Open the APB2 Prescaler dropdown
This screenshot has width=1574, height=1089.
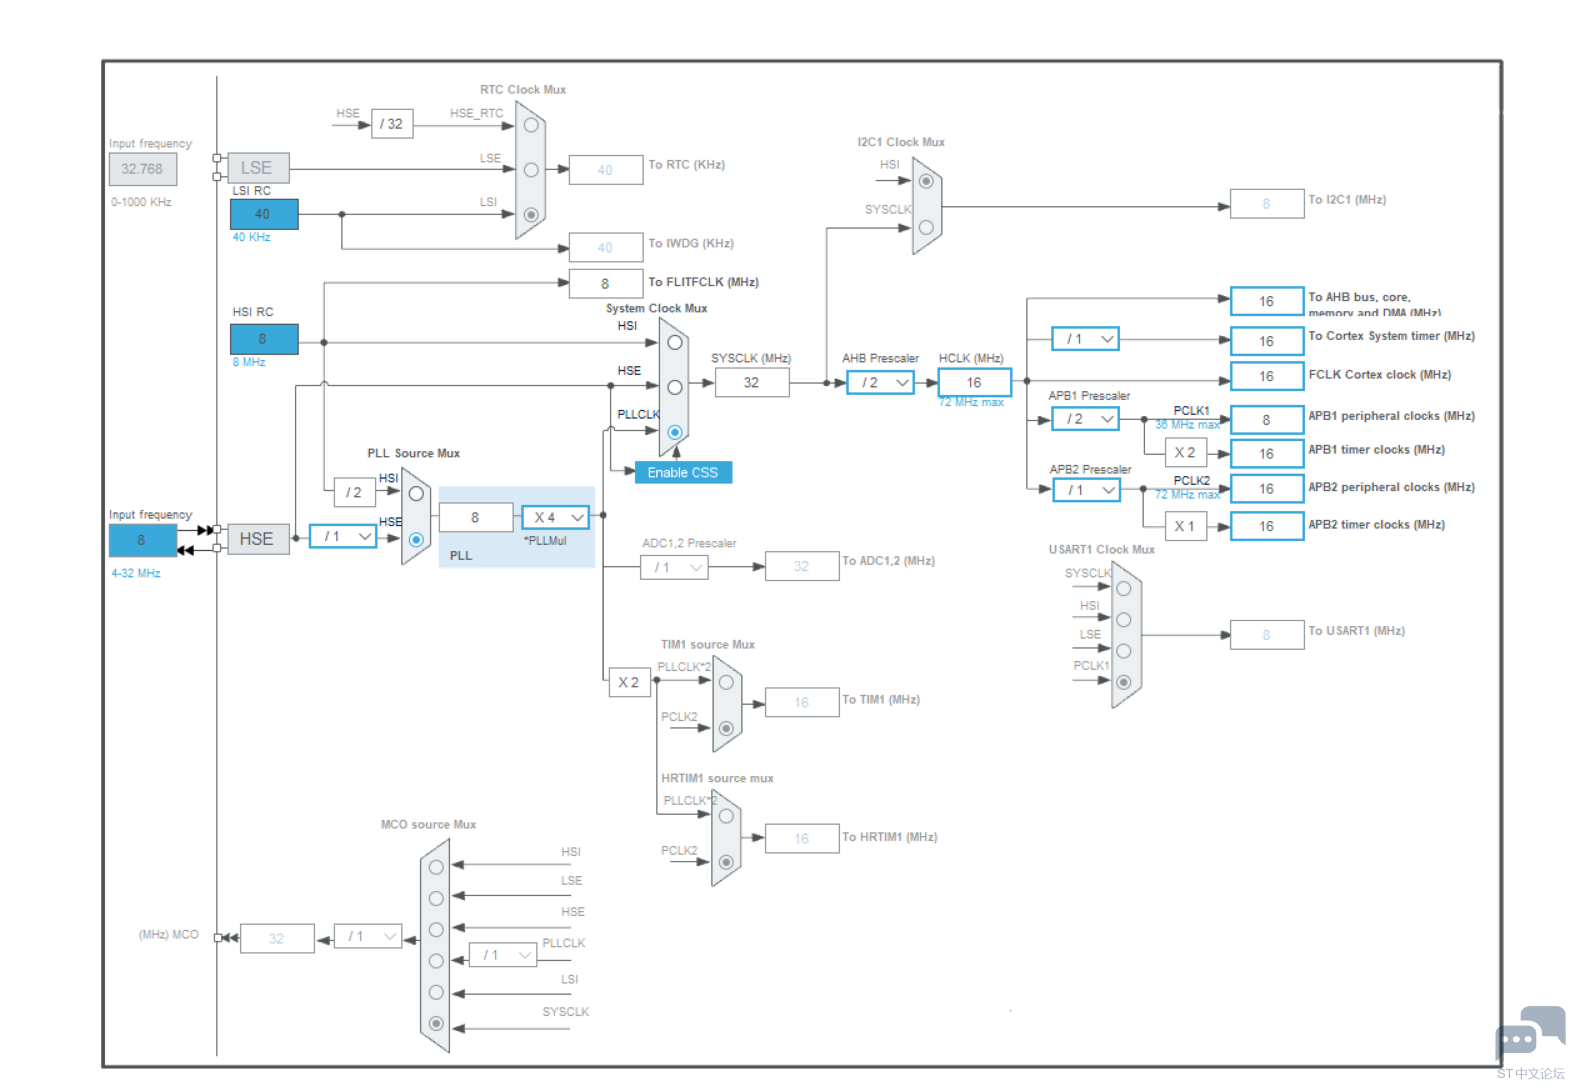click(1085, 490)
